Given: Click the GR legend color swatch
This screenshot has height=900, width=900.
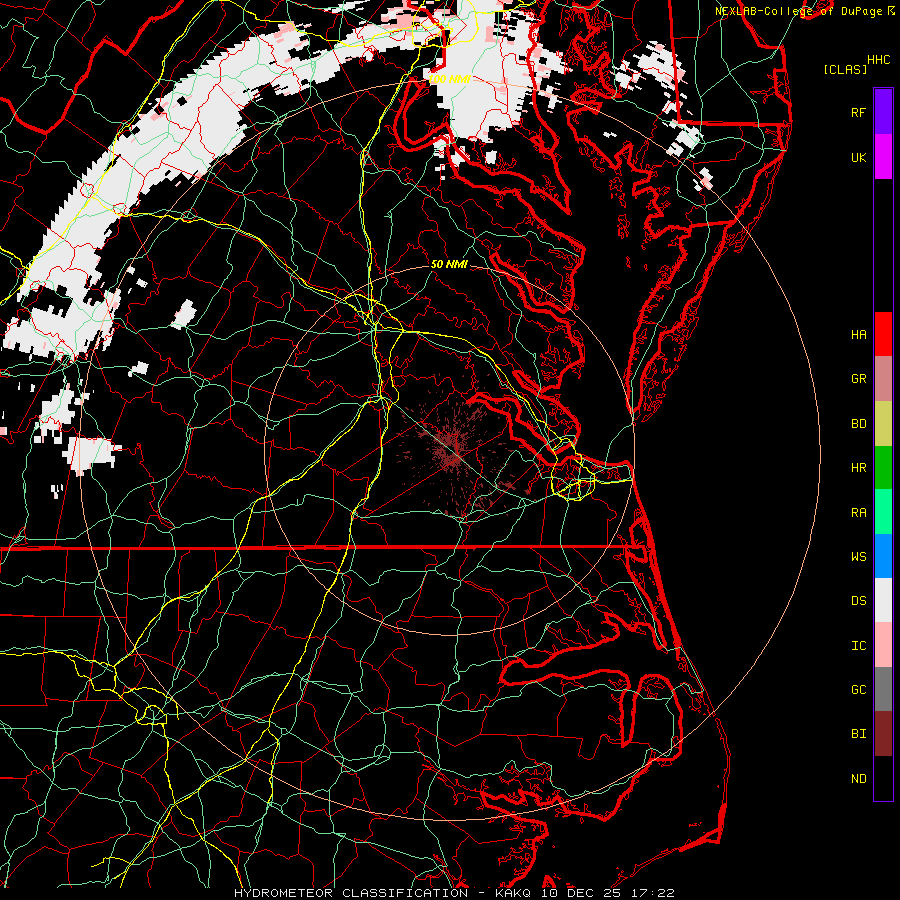Looking at the screenshot, I should tap(883, 379).
